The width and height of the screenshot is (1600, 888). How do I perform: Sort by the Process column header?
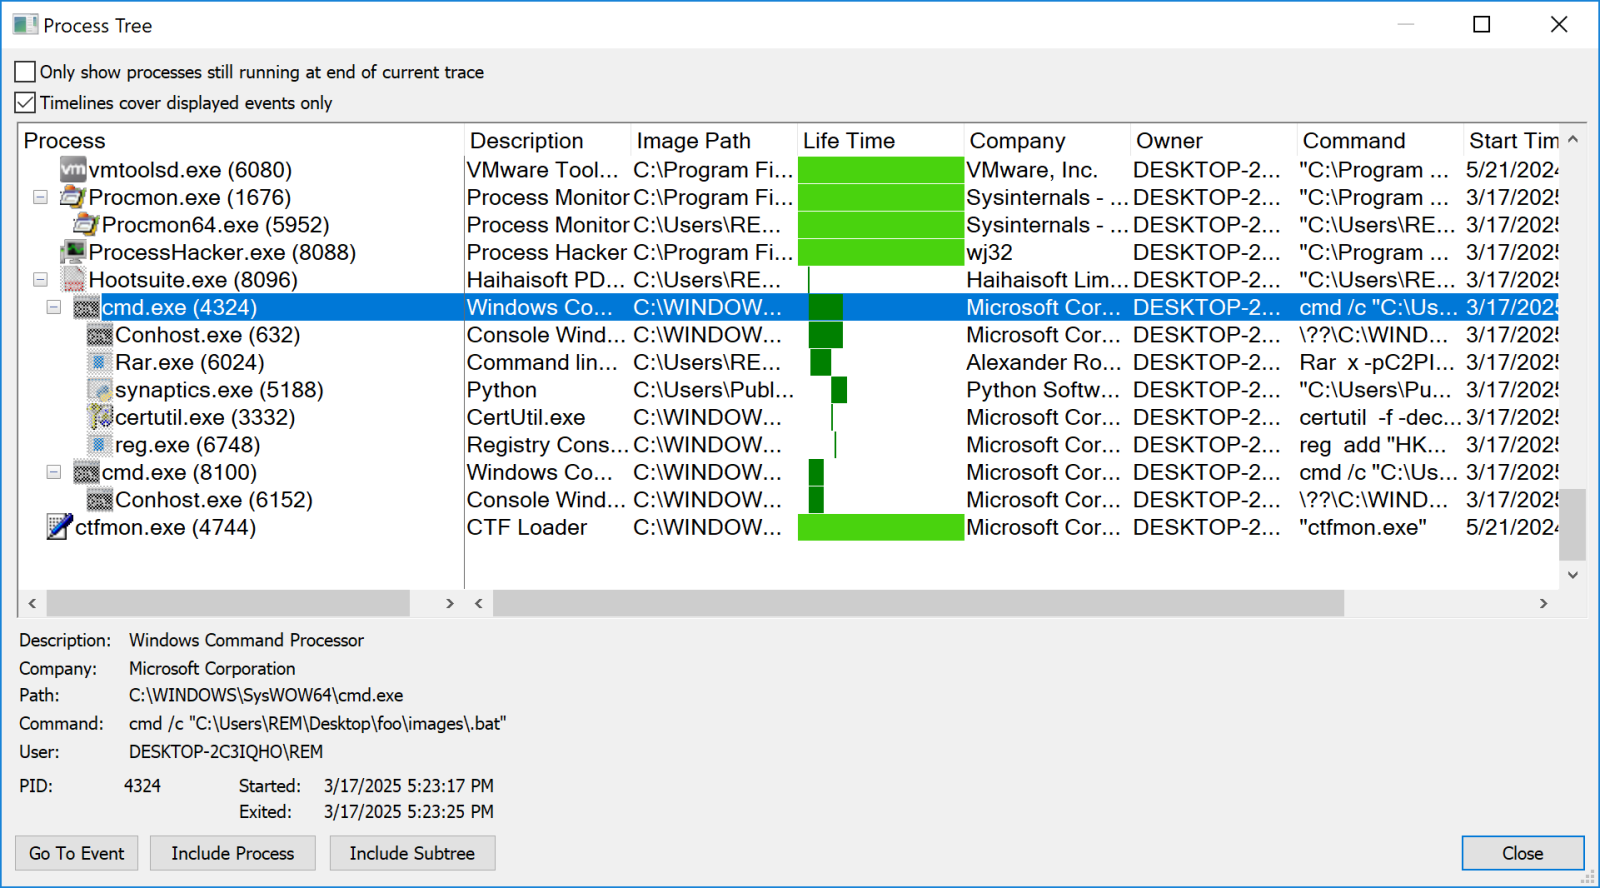tap(241, 140)
